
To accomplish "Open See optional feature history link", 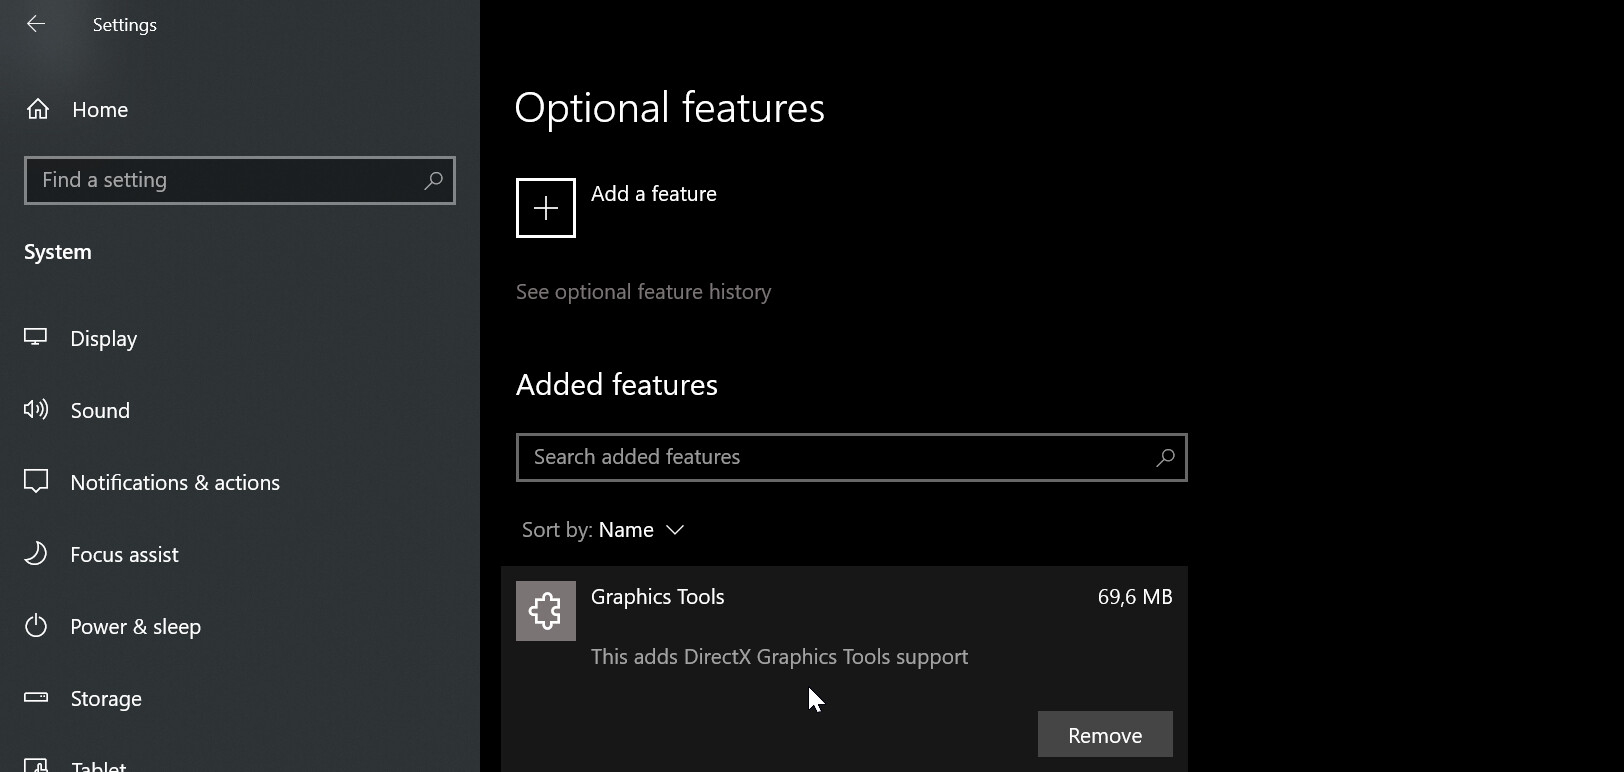I will click(x=643, y=292).
